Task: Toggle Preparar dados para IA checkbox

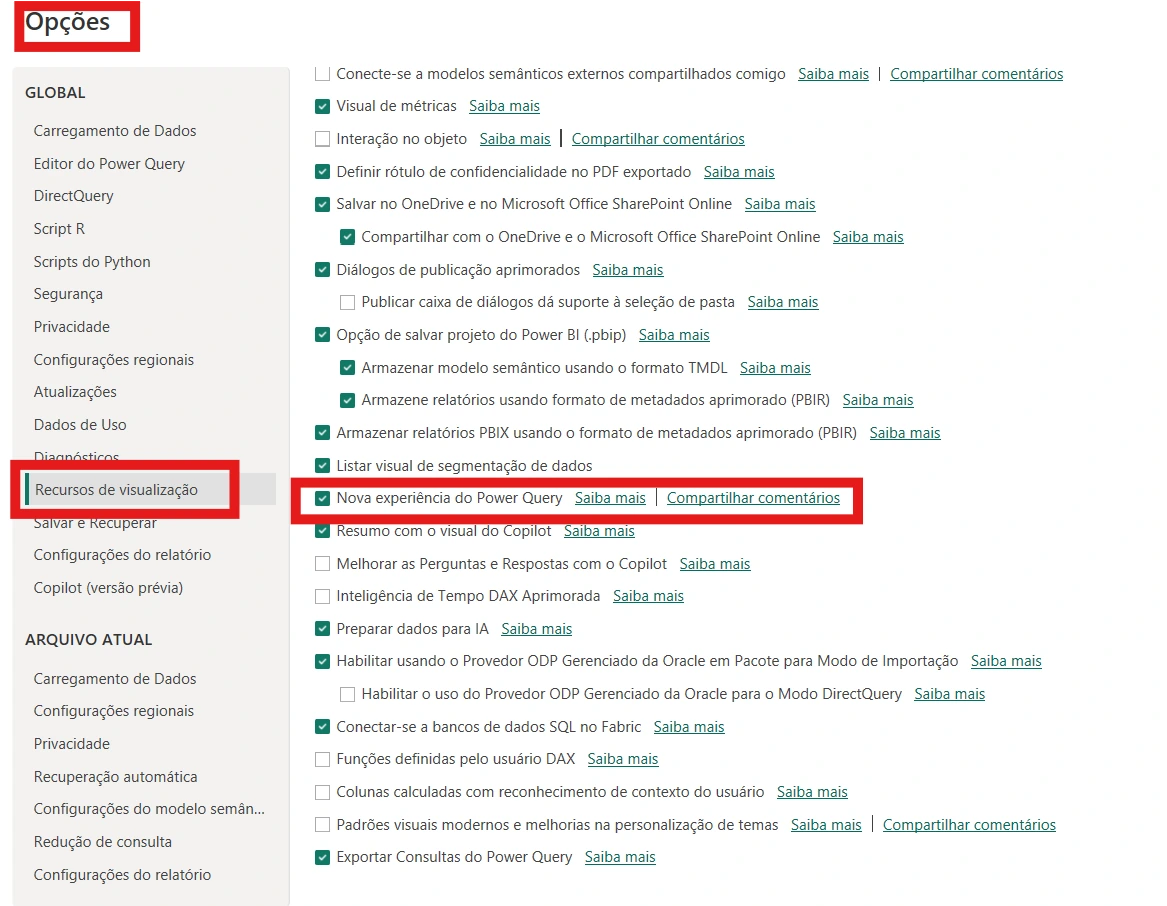Action: point(322,629)
